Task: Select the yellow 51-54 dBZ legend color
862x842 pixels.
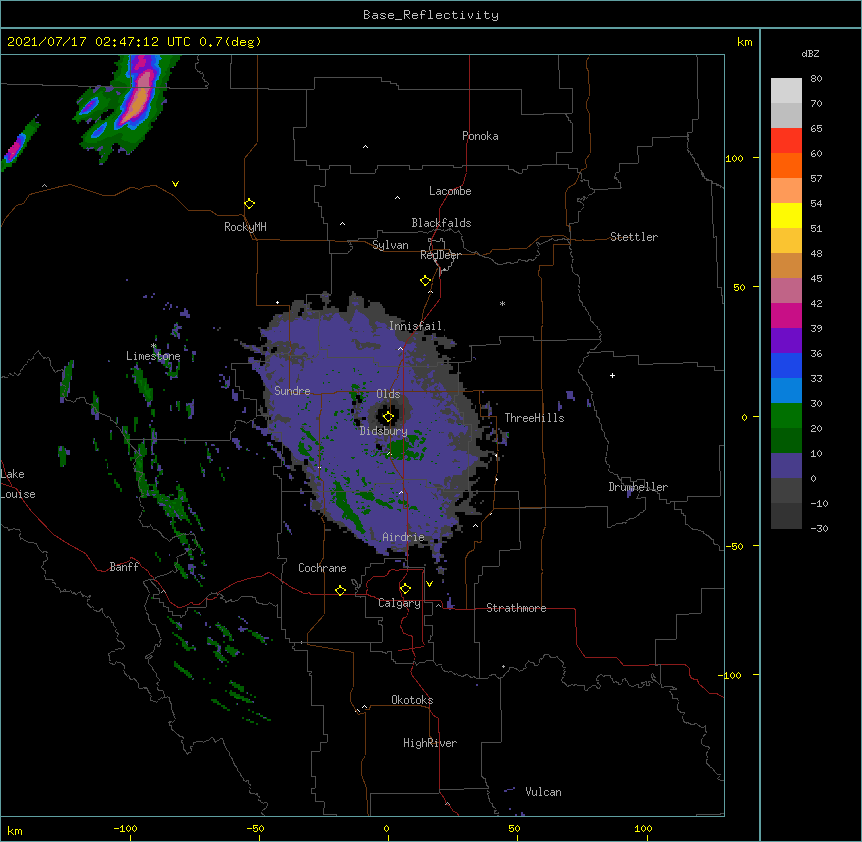Action: pos(786,215)
